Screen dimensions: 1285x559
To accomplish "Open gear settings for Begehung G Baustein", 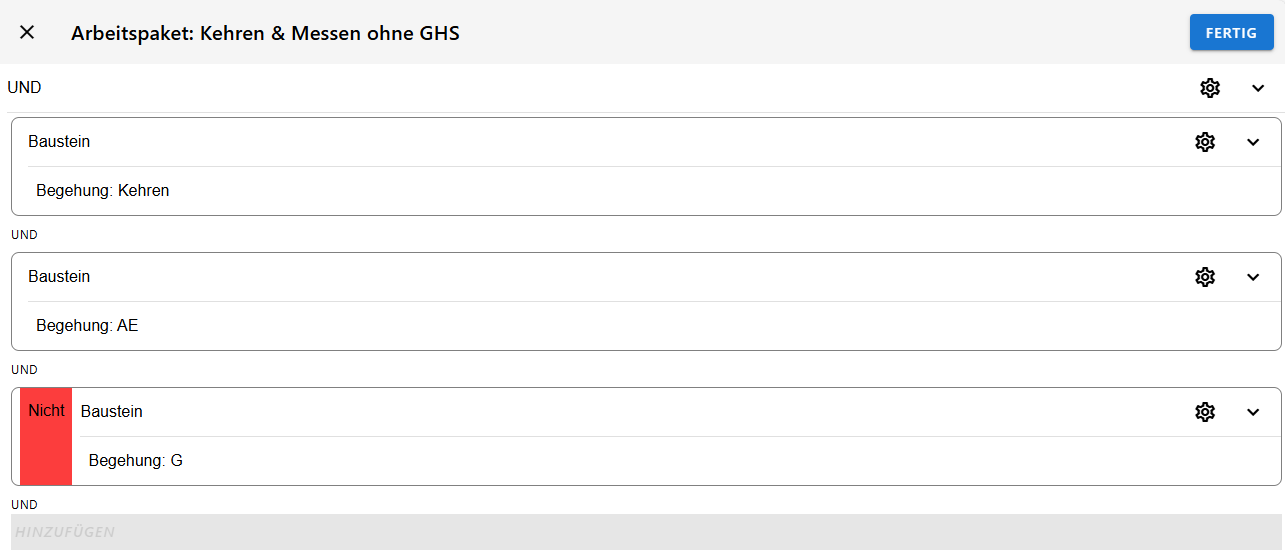I will [1205, 412].
